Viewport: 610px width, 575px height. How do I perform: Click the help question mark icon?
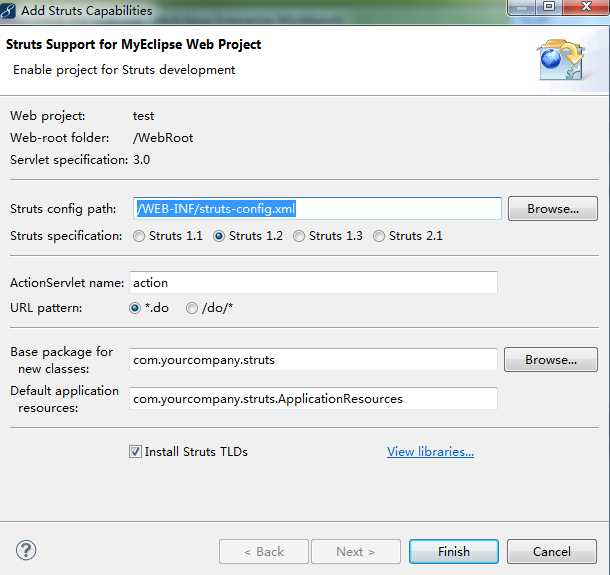tap(26, 550)
